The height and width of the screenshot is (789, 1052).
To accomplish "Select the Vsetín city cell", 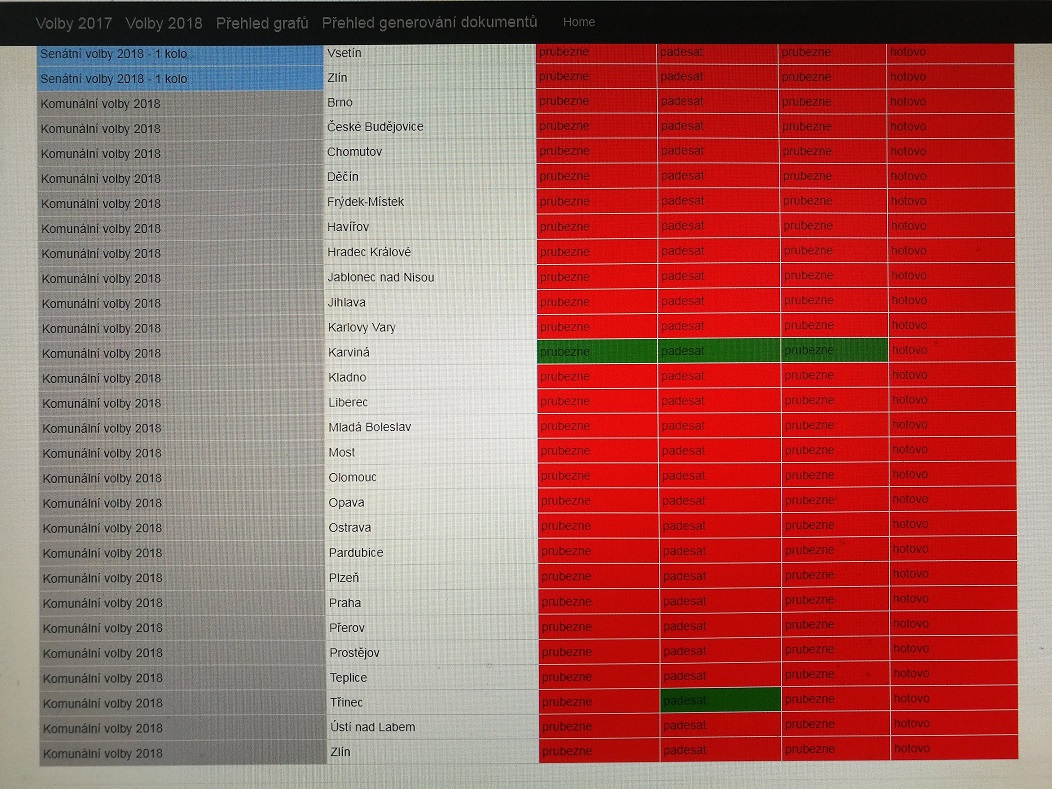I will pos(429,53).
